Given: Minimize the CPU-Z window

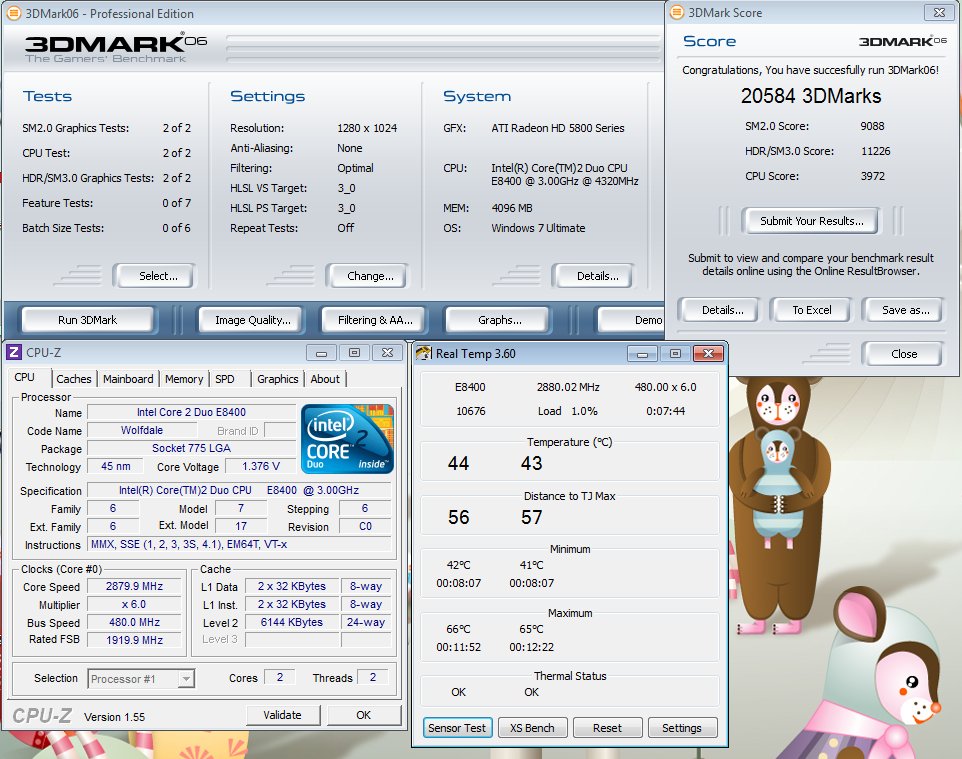Looking at the screenshot, I should (x=321, y=353).
